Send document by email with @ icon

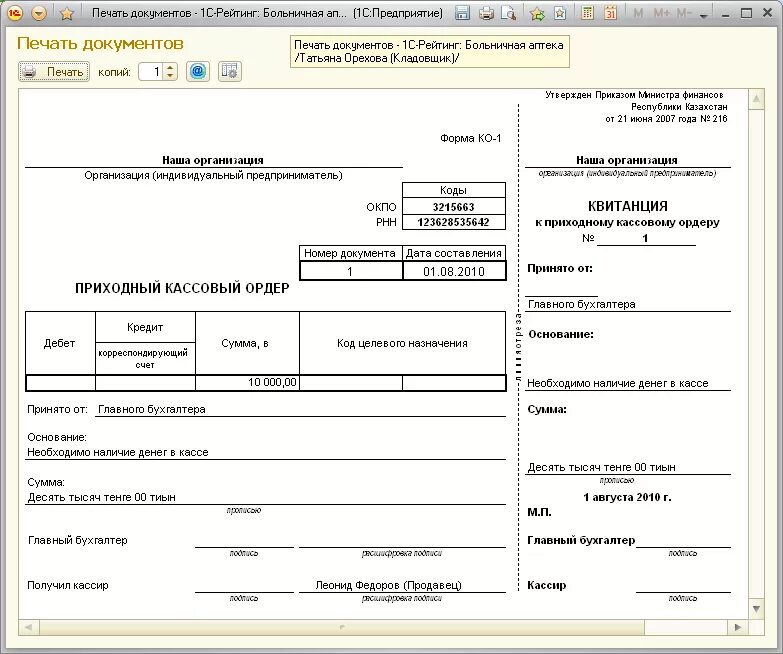coord(198,71)
